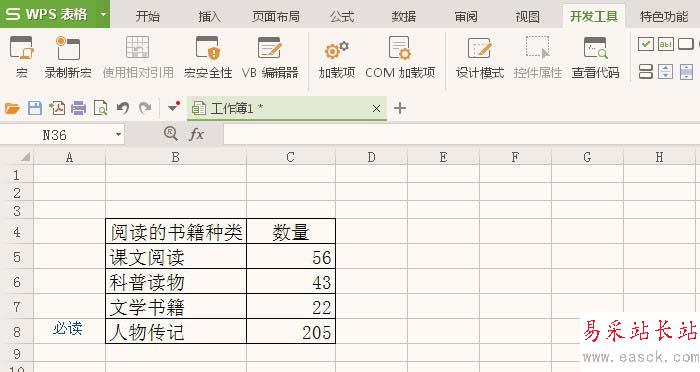Click the open folder icon
This screenshot has height=372, width=700.
click(12, 108)
